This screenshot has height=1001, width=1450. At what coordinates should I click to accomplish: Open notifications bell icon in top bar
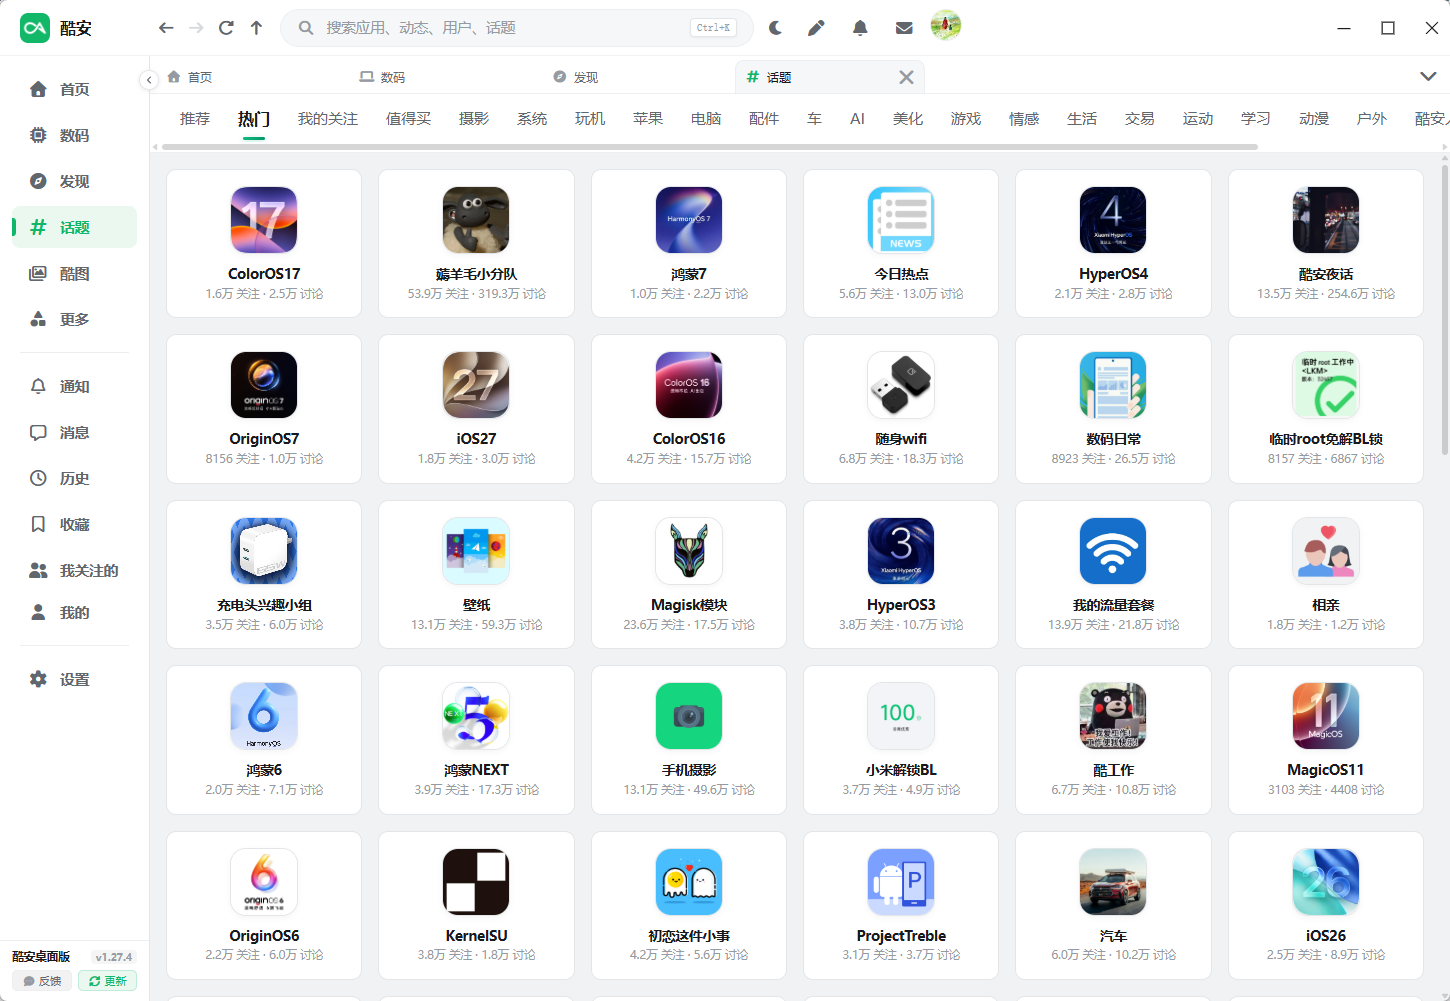[x=860, y=28]
